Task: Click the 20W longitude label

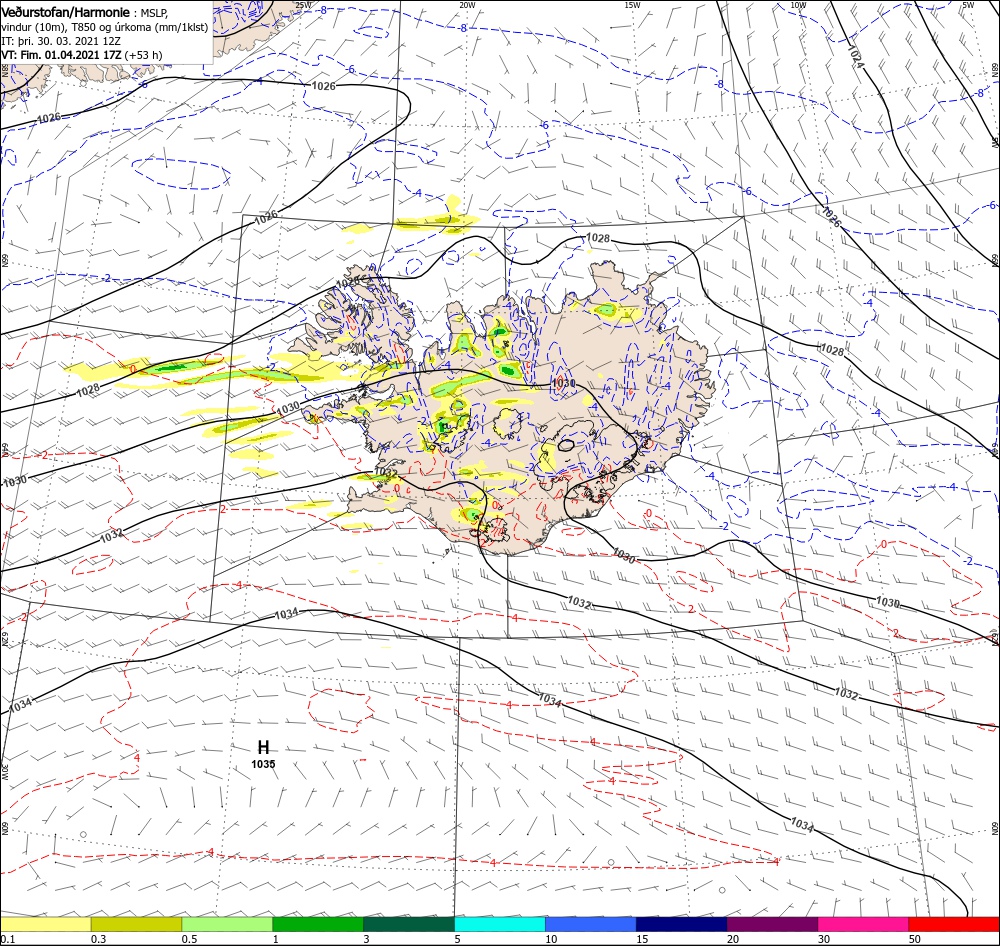Action: tap(467, 5)
